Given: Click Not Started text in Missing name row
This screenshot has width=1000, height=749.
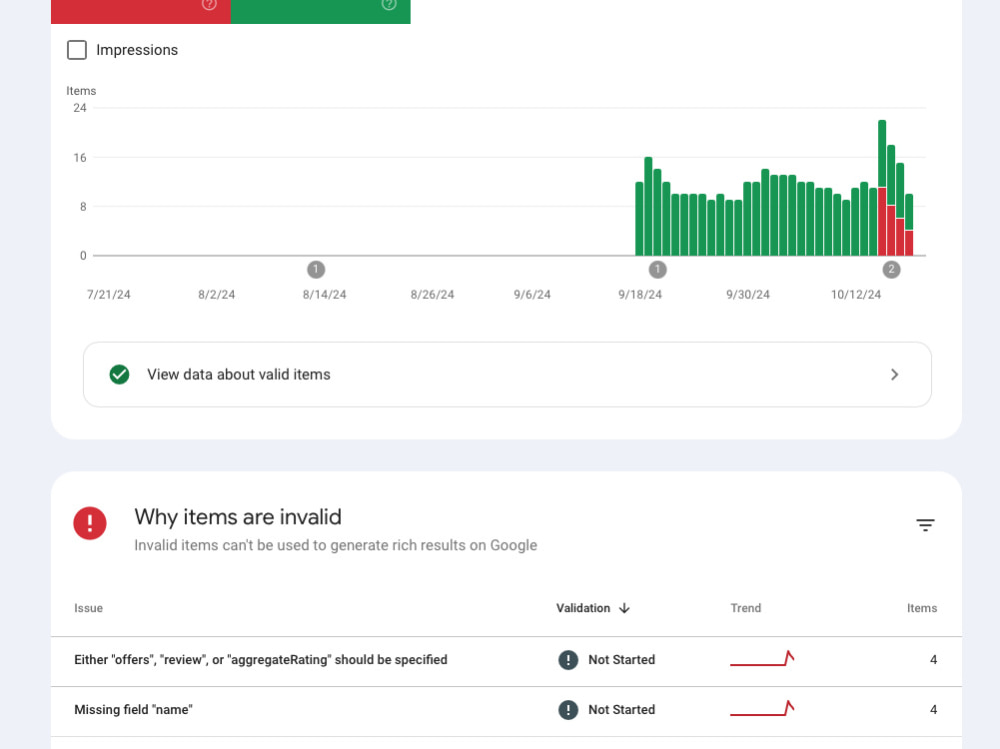Looking at the screenshot, I should [x=621, y=709].
